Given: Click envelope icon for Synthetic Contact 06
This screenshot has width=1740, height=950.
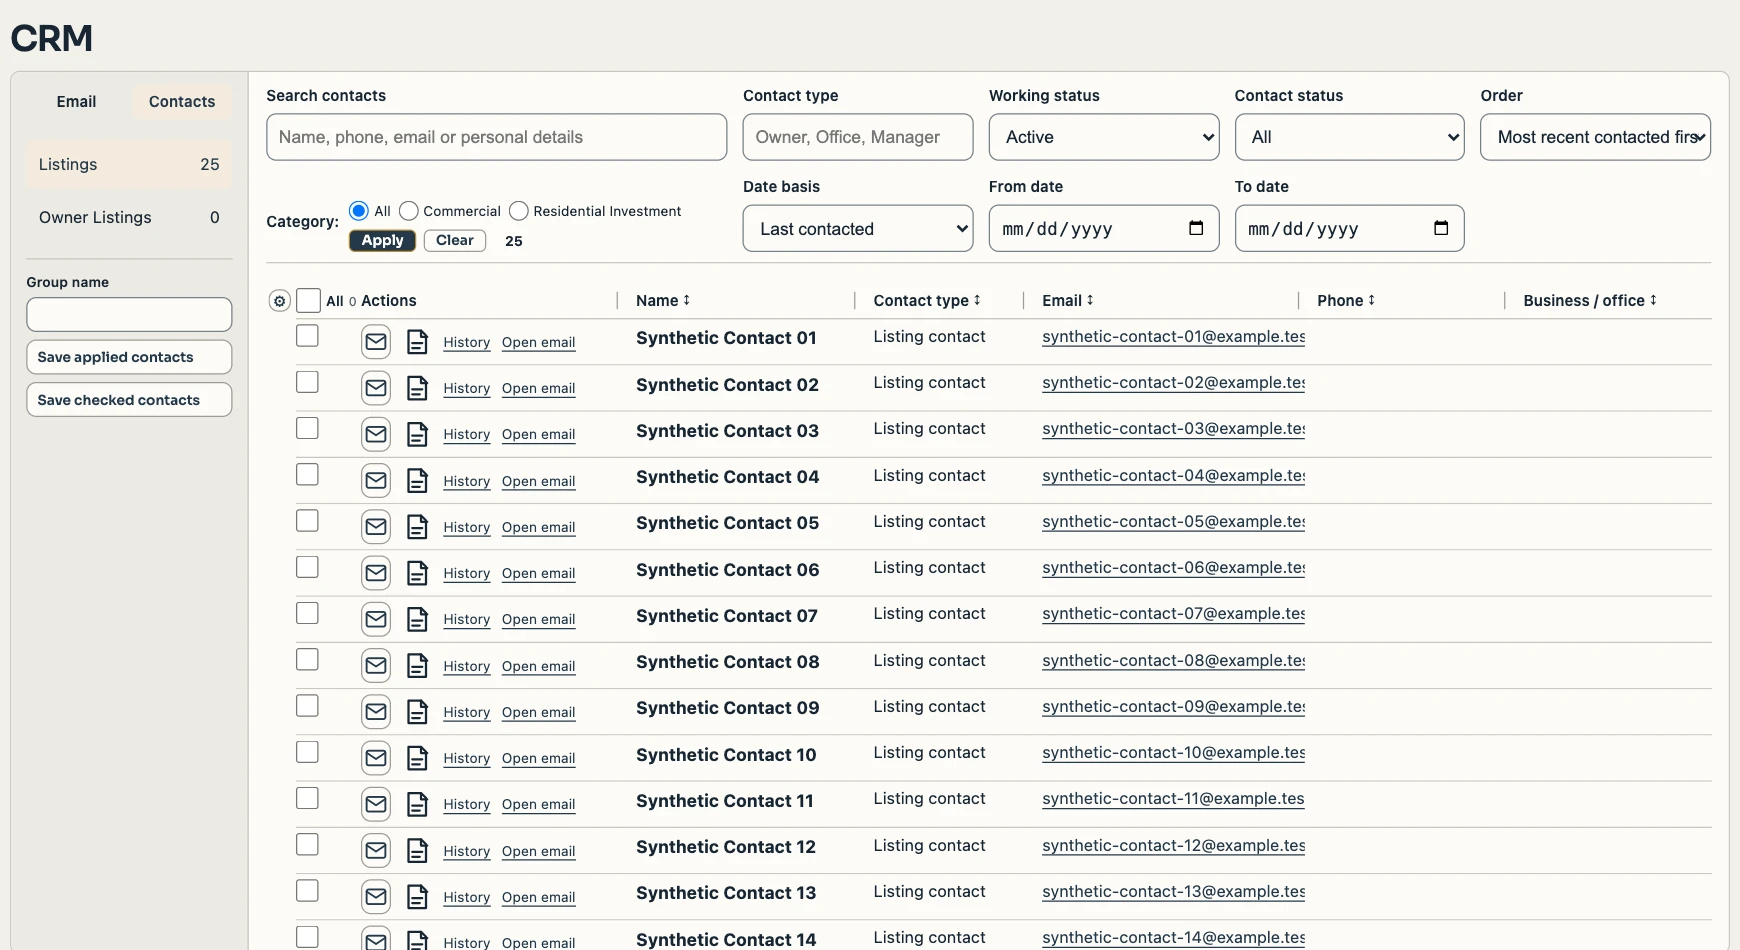Looking at the screenshot, I should pyautogui.click(x=376, y=573).
